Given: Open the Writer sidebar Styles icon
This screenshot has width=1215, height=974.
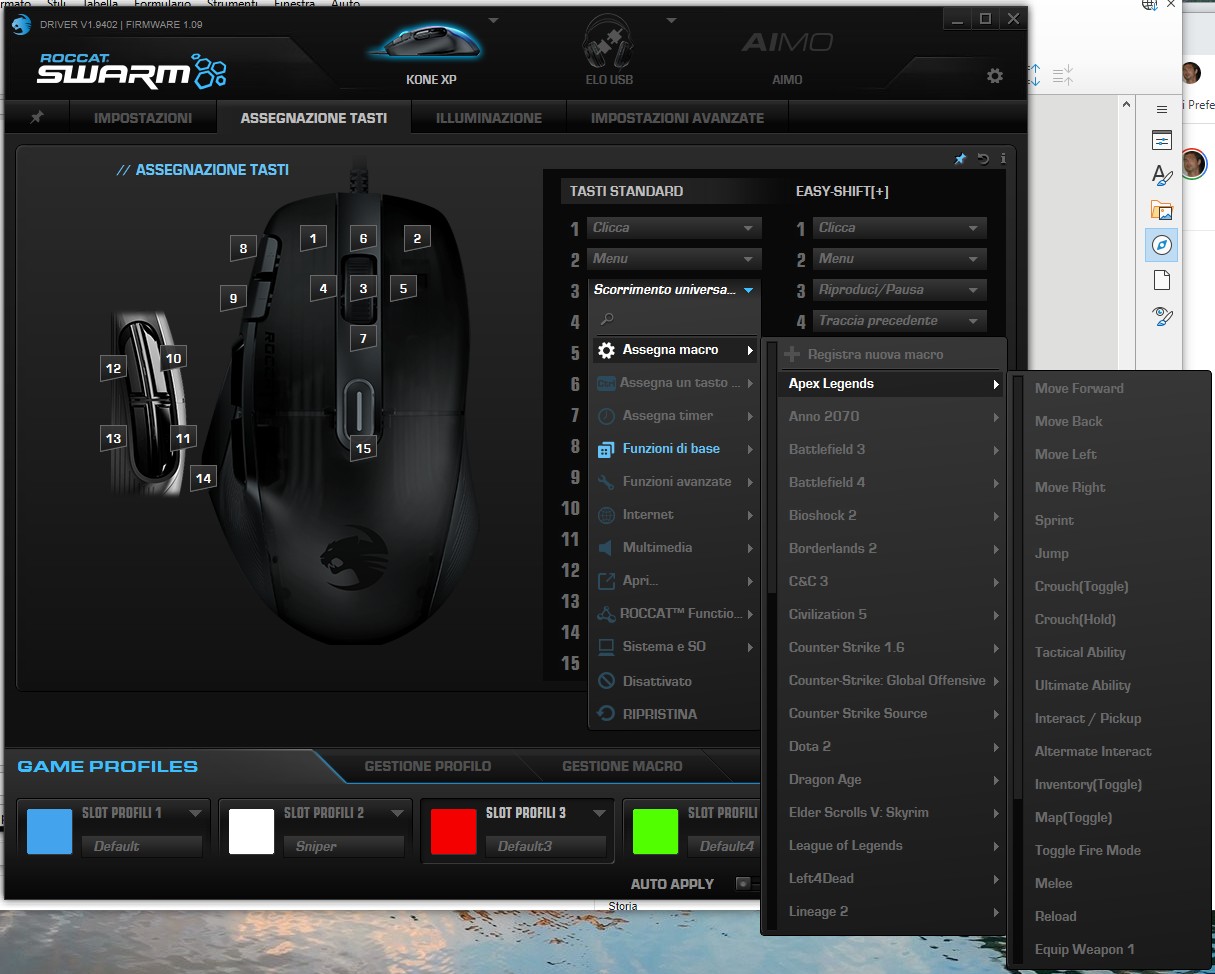Looking at the screenshot, I should pyautogui.click(x=1161, y=175).
